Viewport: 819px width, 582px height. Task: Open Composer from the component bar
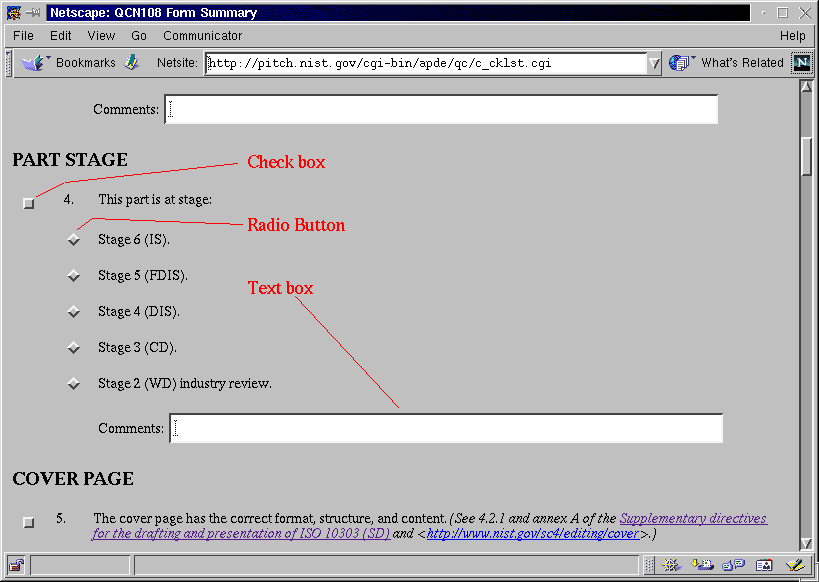coord(795,566)
